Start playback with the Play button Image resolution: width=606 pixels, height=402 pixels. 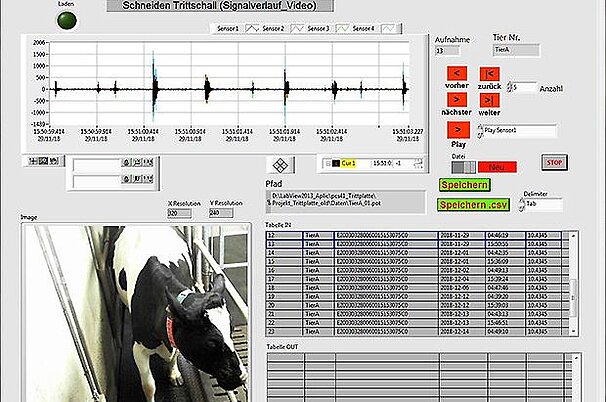click(x=456, y=130)
